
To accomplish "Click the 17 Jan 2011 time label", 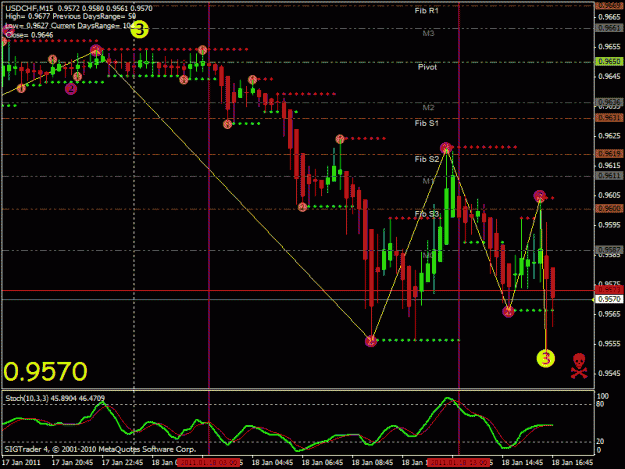I will [x=22, y=463].
